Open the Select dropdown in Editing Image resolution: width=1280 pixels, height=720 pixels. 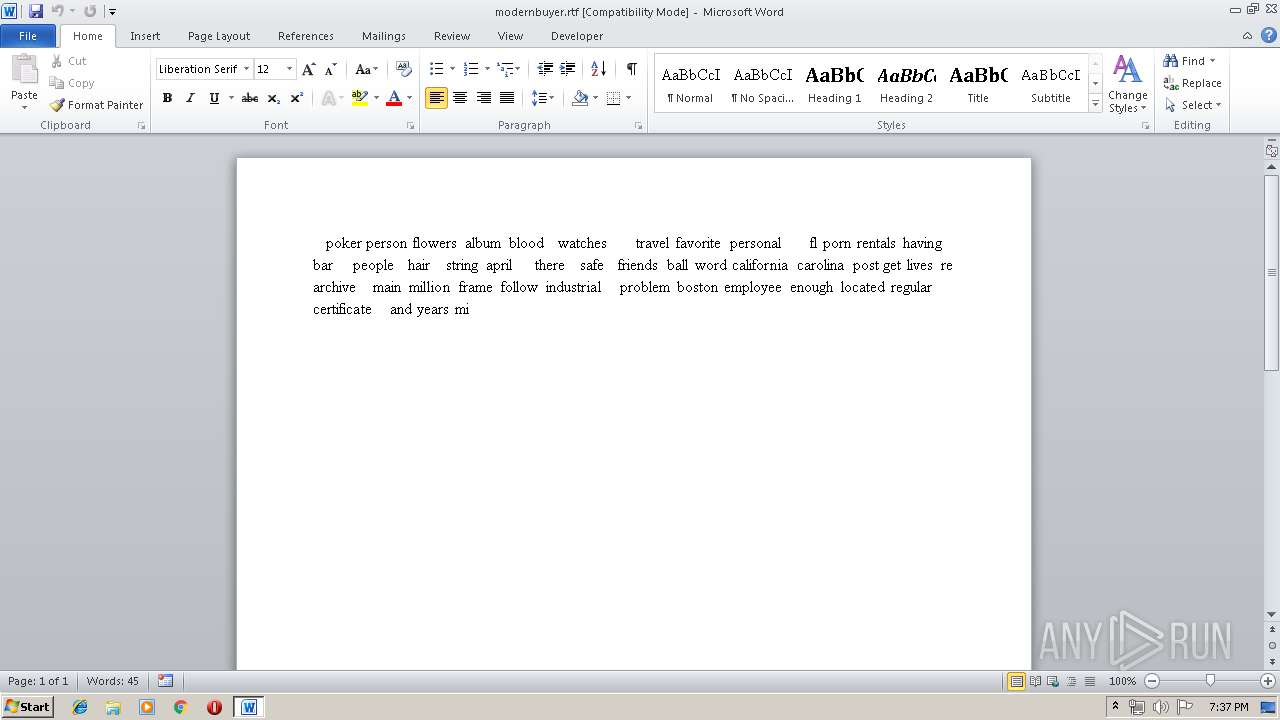click(x=1193, y=105)
